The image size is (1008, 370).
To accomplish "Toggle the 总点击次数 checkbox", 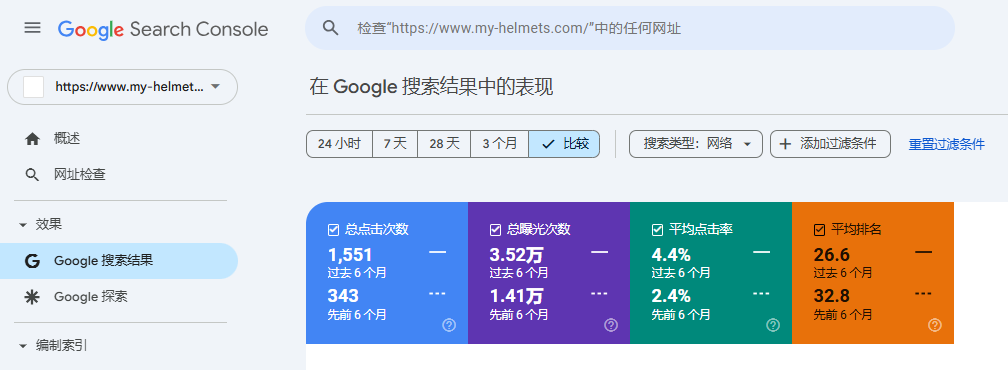I will point(333,230).
